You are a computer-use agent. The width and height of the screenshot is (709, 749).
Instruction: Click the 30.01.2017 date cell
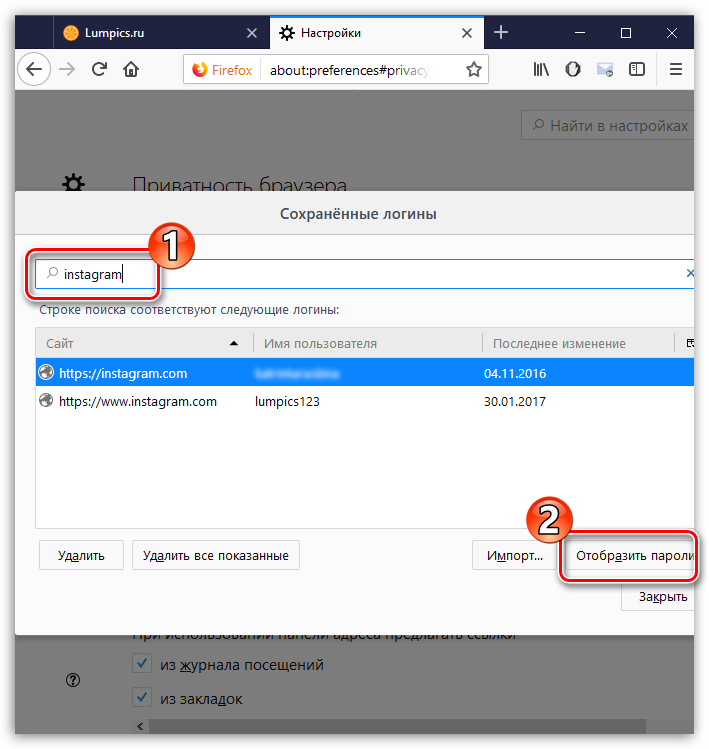(515, 401)
